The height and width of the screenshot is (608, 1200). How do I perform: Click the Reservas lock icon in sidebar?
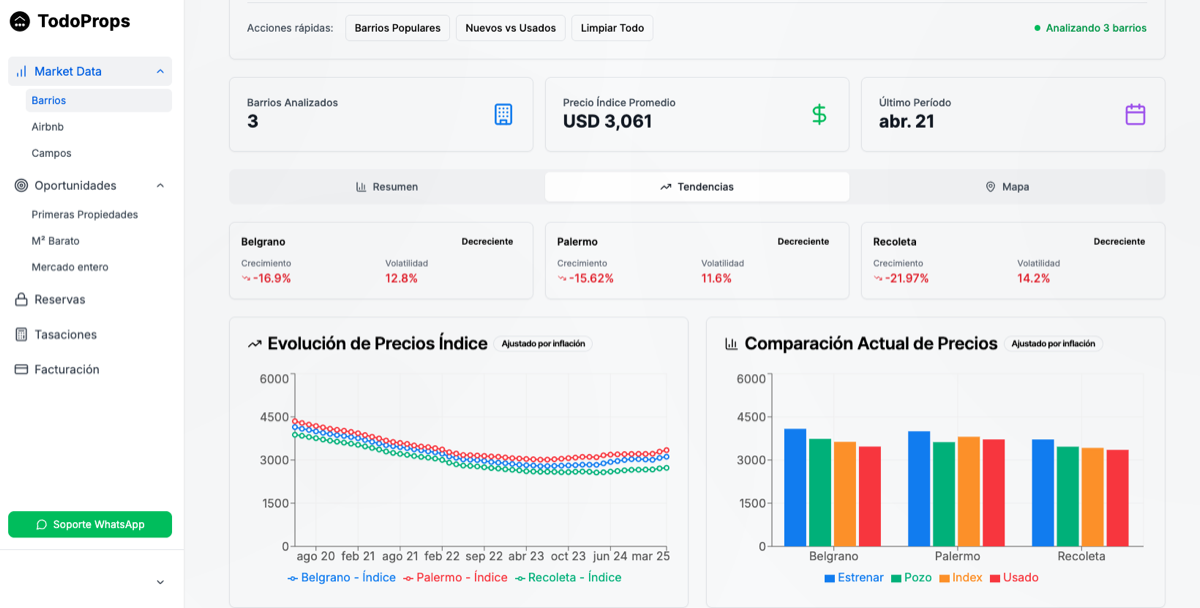(x=21, y=300)
